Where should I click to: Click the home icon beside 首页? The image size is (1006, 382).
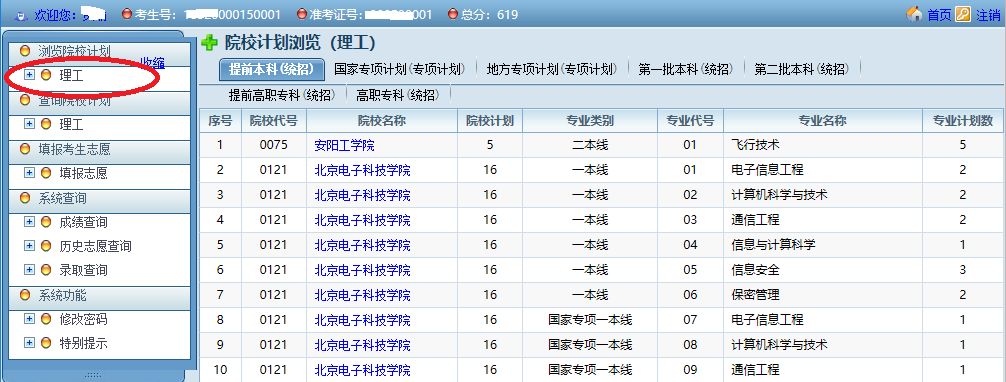[914, 14]
